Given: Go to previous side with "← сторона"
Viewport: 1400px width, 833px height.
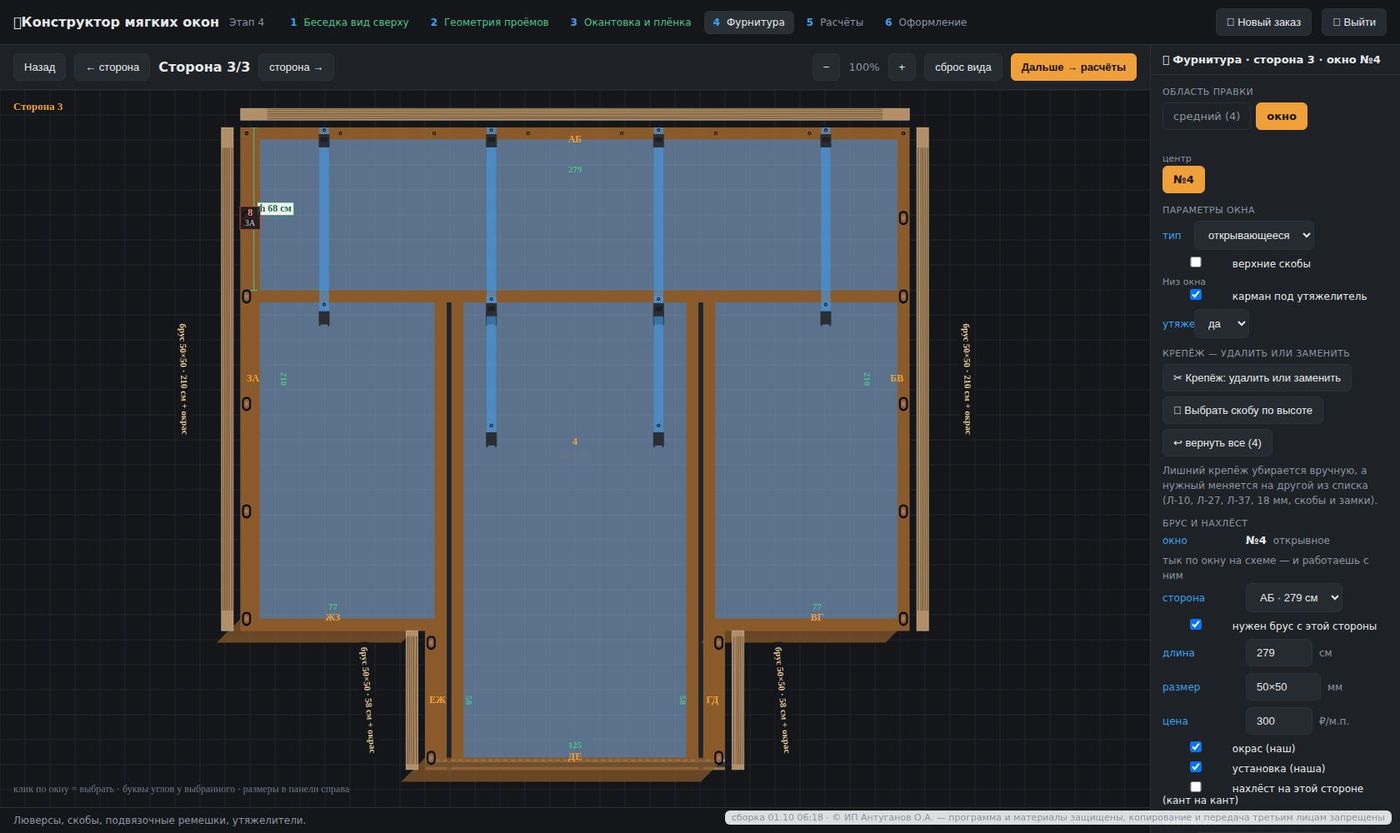Looking at the screenshot, I should coord(112,67).
